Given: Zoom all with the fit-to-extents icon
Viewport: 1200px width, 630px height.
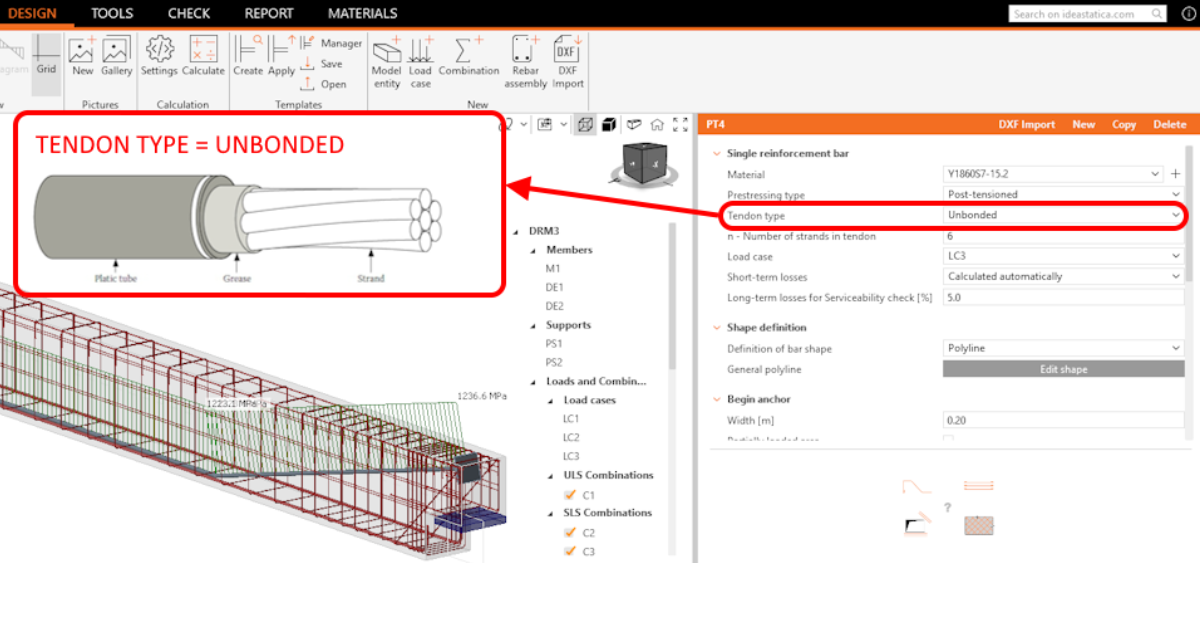Looking at the screenshot, I should click(x=680, y=125).
